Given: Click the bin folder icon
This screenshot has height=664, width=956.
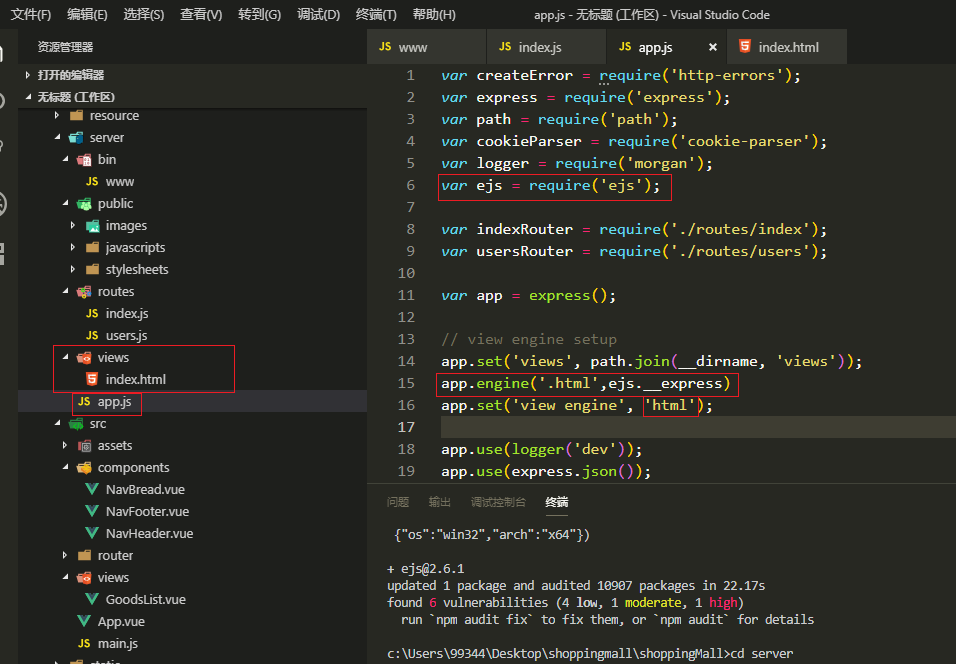Looking at the screenshot, I should 84,160.
